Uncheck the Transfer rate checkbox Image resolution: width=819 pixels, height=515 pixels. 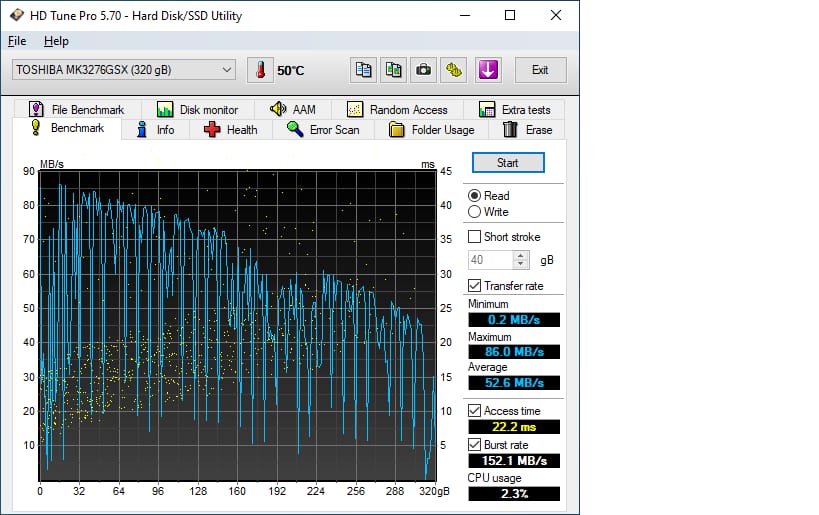[474, 286]
